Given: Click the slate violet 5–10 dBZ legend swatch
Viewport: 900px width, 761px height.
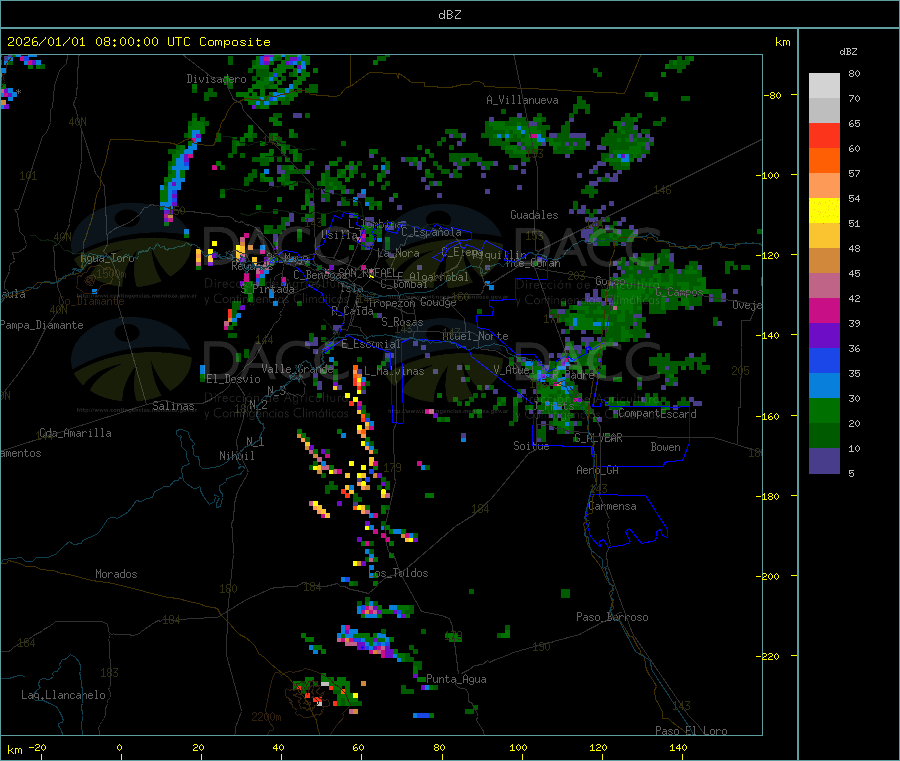Looking at the screenshot, I should (824, 461).
